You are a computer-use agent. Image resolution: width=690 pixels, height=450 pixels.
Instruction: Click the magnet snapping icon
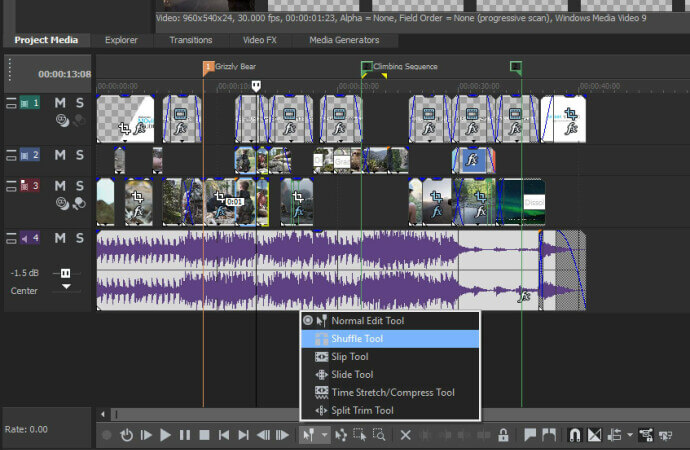tap(575, 435)
